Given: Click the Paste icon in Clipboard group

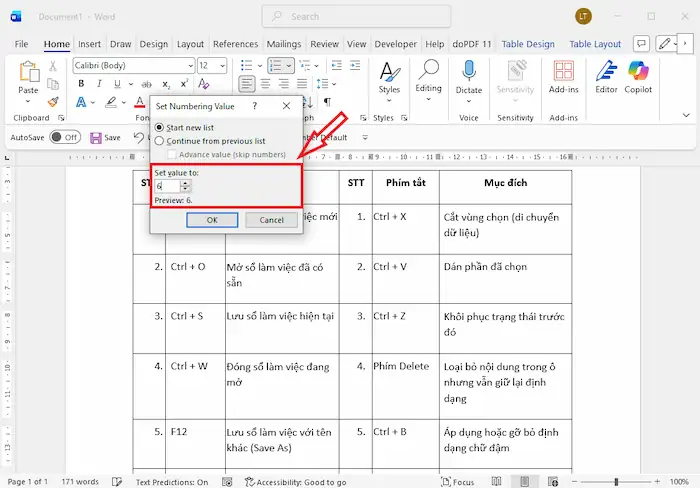Looking at the screenshot, I should coord(30,76).
